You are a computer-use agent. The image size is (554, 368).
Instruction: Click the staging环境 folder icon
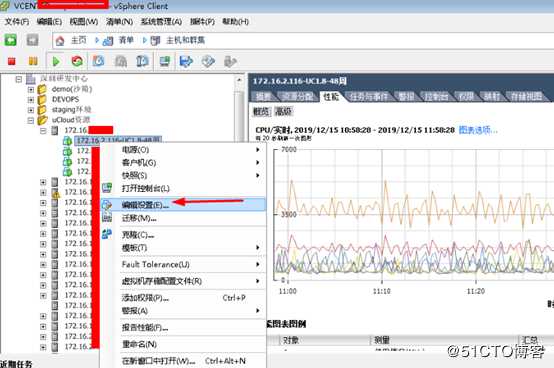[x=42, y=110]
